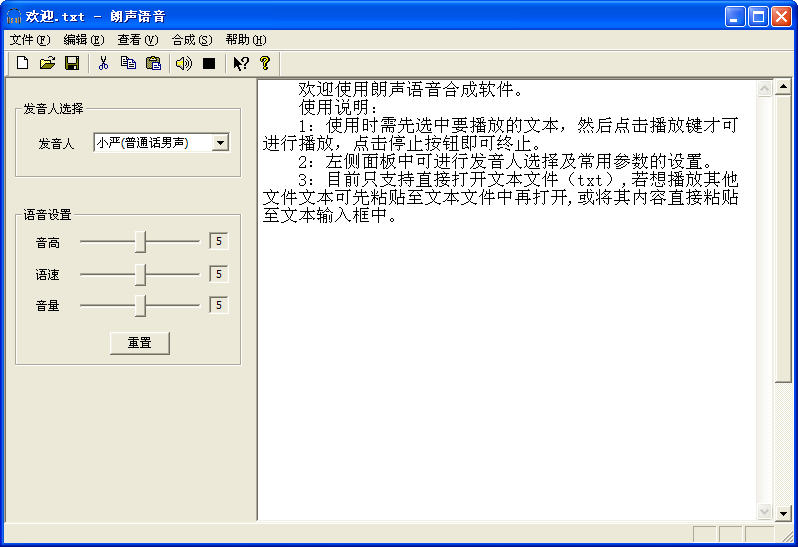Image resolution: width=798 pixels, height=547 pixels.
Task: Open the 文件(F) menu
Action: click(x=30, y=40)
